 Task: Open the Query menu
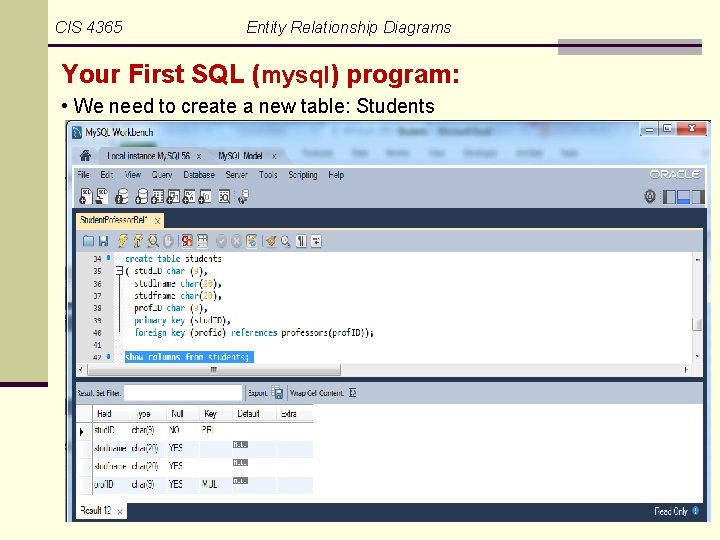coord(162,175)
